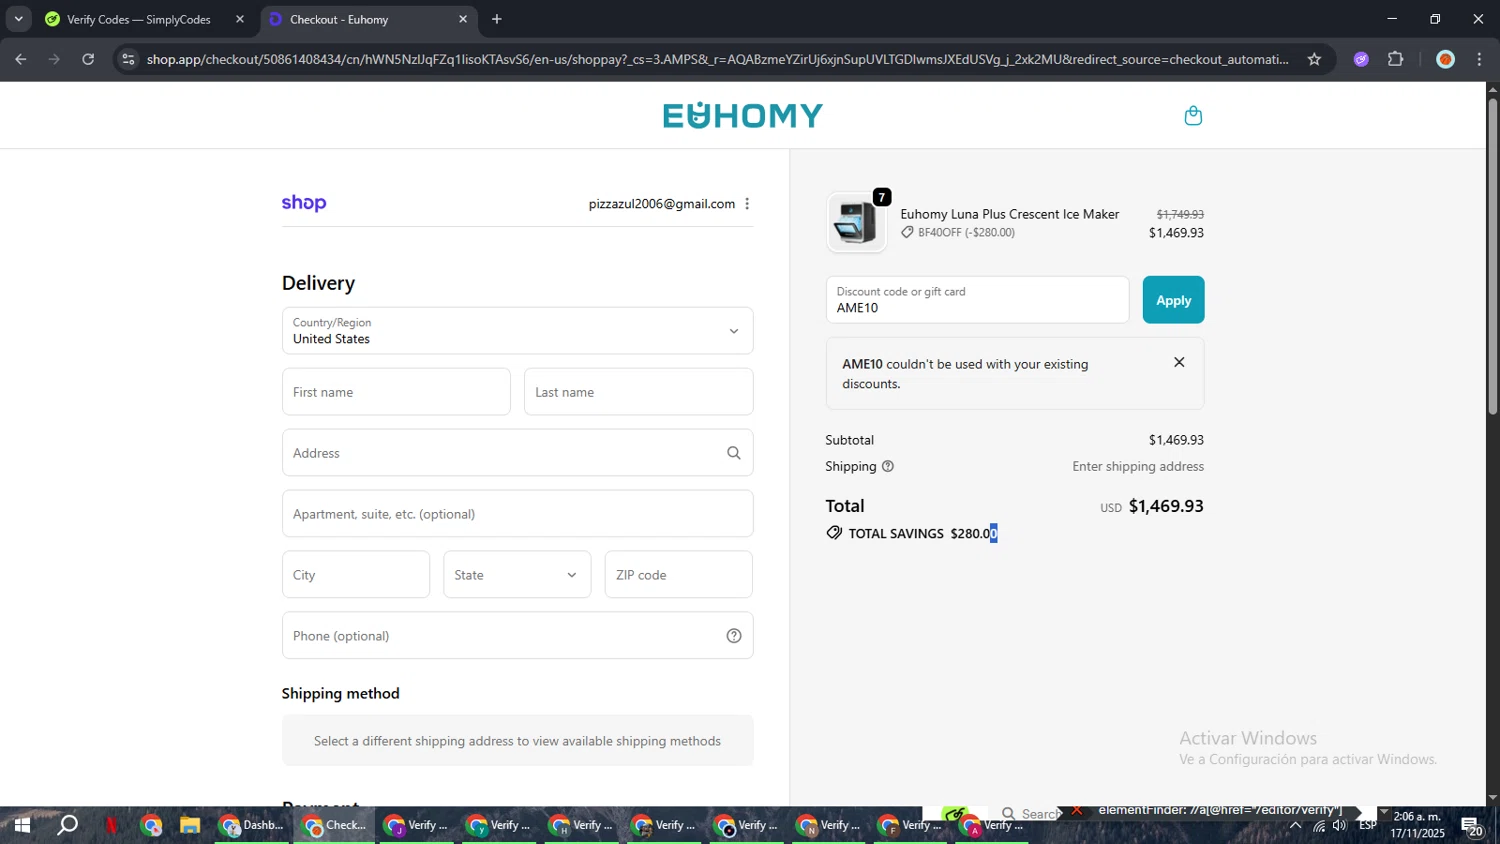
Task: Click the total amount $1,469.93
Action: pyautogui.click(x=1166, y=506)
